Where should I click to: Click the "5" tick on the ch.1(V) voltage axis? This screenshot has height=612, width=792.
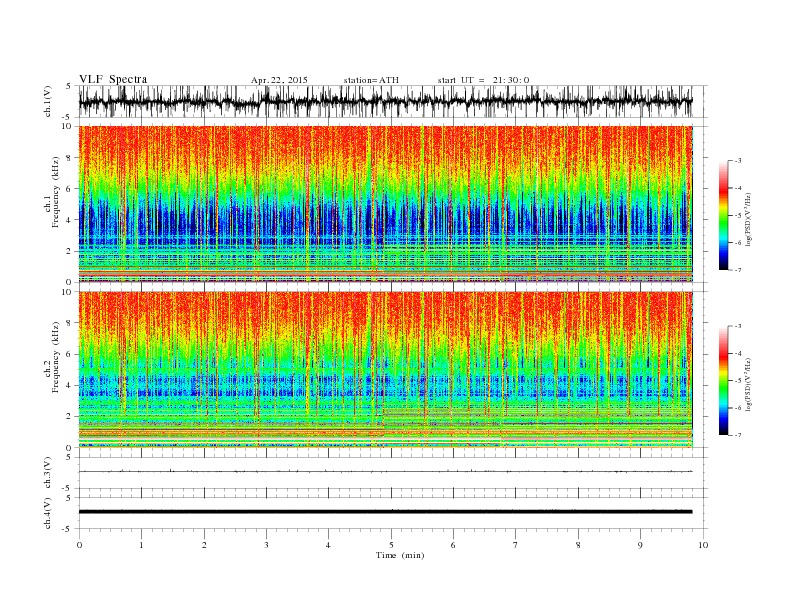click(69, 86)
